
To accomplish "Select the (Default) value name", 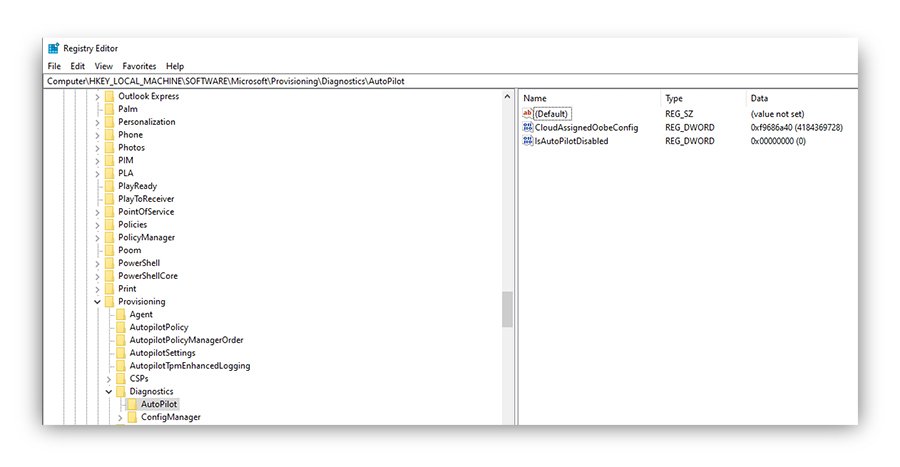I will [x=552, y=114].
